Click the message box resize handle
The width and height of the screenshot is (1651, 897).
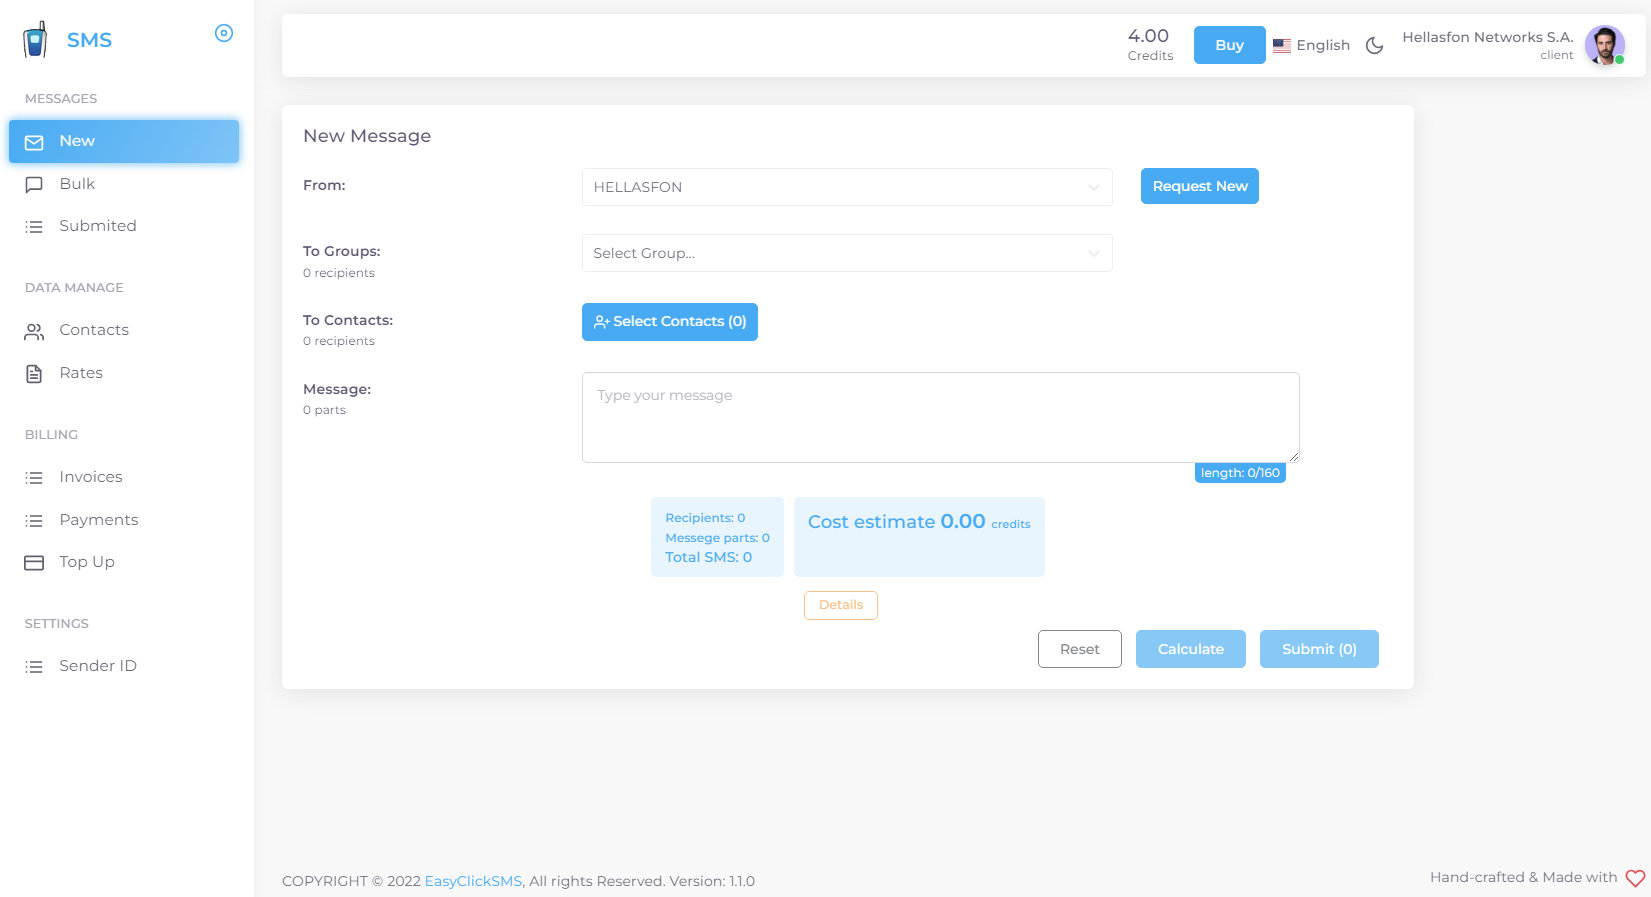pyautogui.click(x=1294, y=457)
